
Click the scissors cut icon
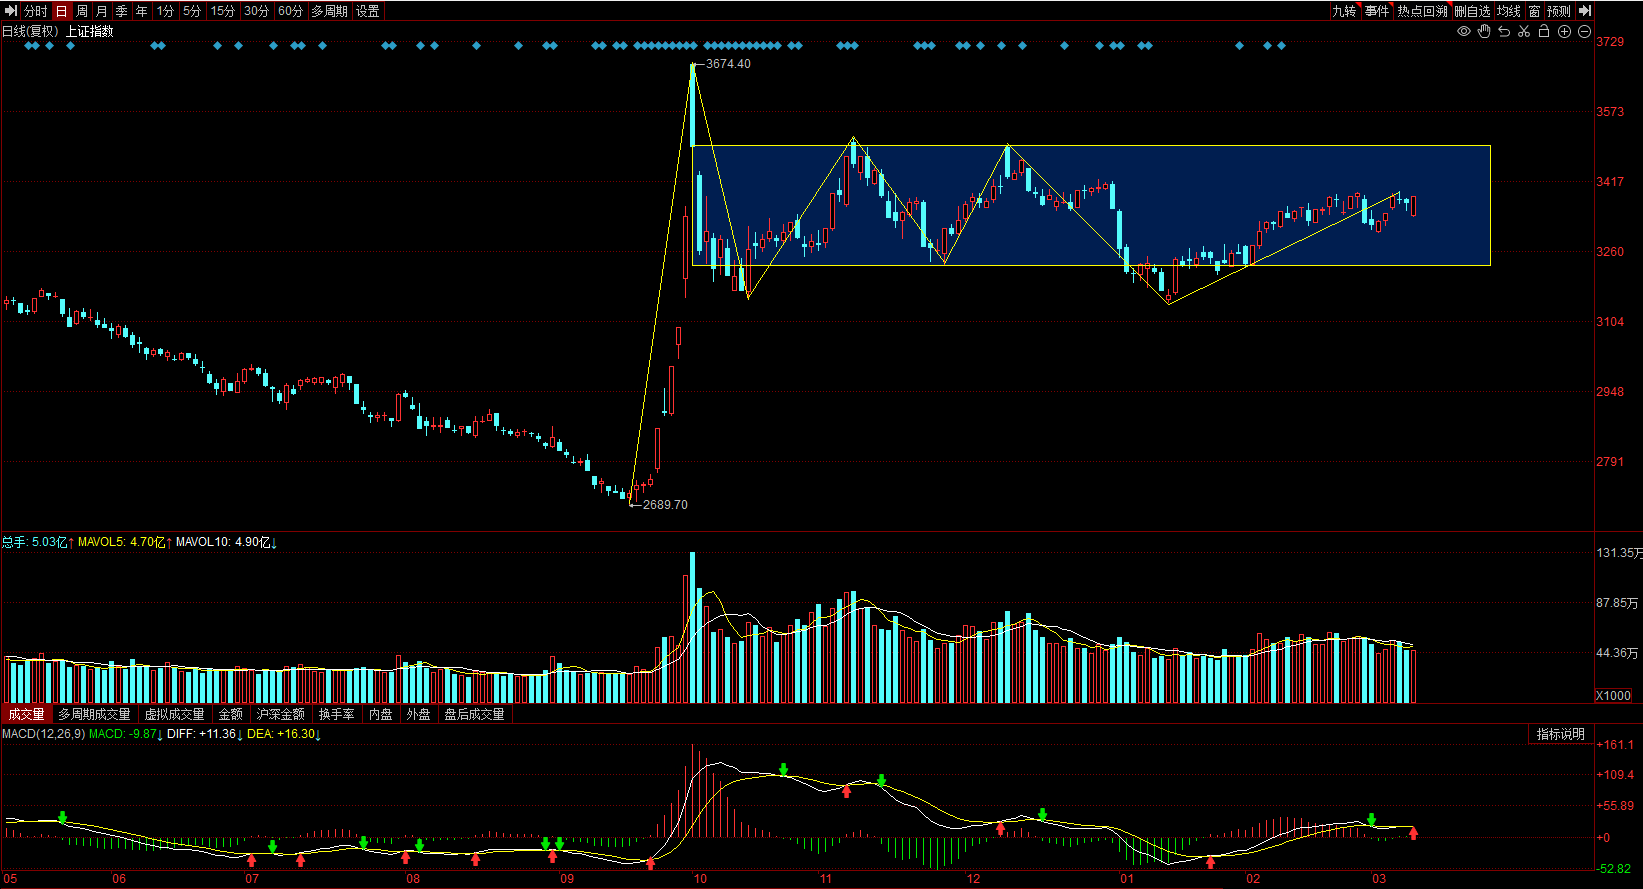coord(1524,32)
